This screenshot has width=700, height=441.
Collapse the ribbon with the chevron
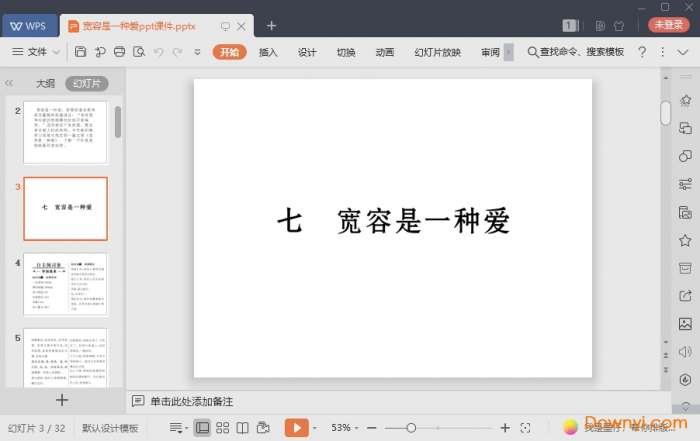[683, 52]
